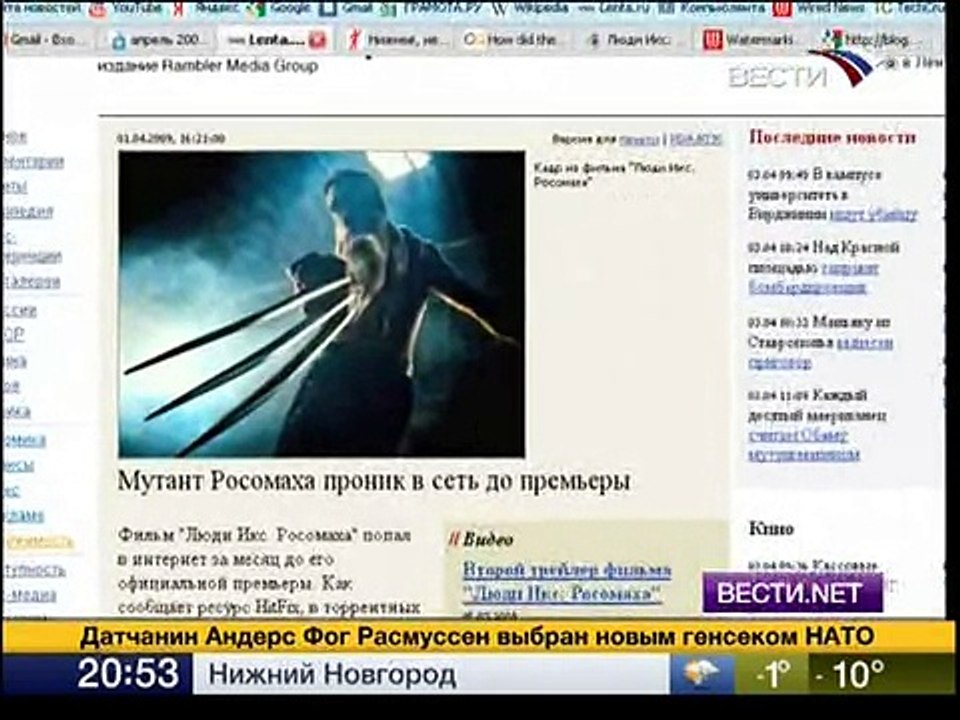Click the Последние новости heading
Viewport: 960px width, 720px height.
click(x=833, y=137)
